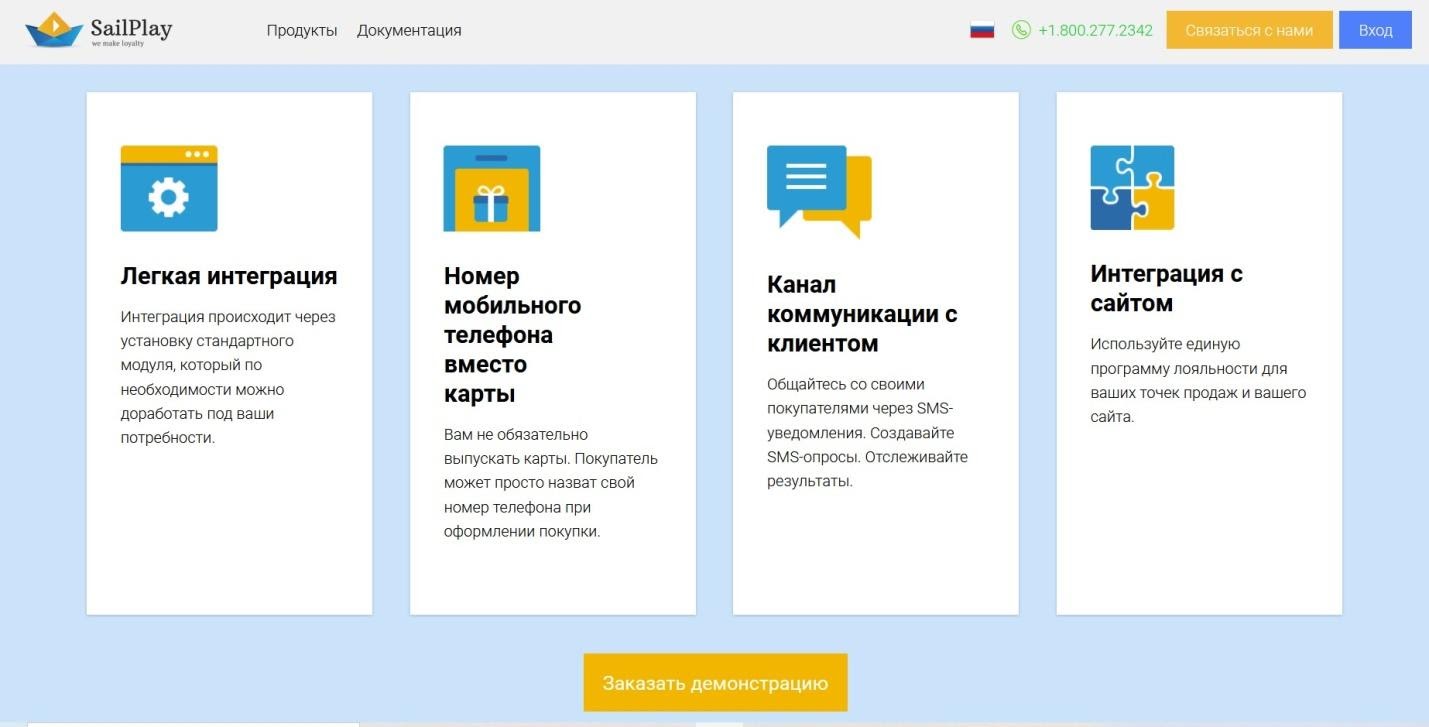Click the puzzle pieces site integration icon
This screenshot has width=1429, height=727.
click(x=1132, y=188)
